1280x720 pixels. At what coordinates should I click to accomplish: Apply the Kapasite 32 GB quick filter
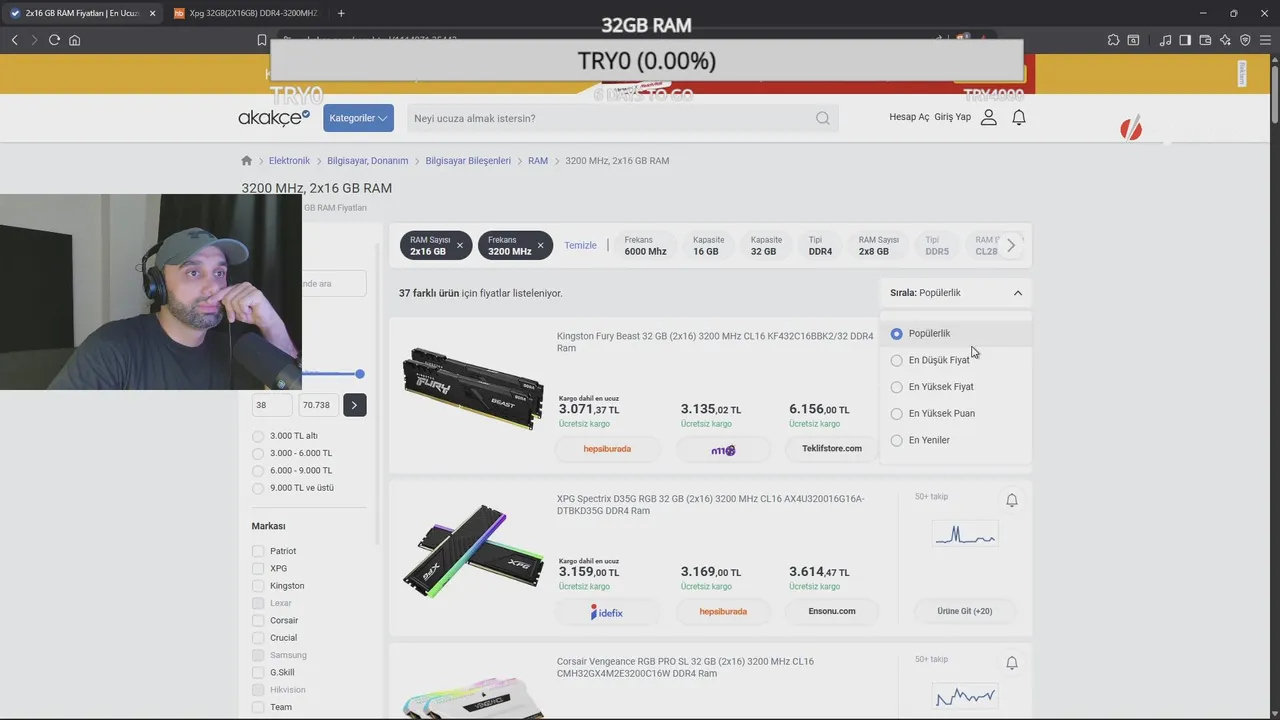pyautogui.click(x=766, y=246)
